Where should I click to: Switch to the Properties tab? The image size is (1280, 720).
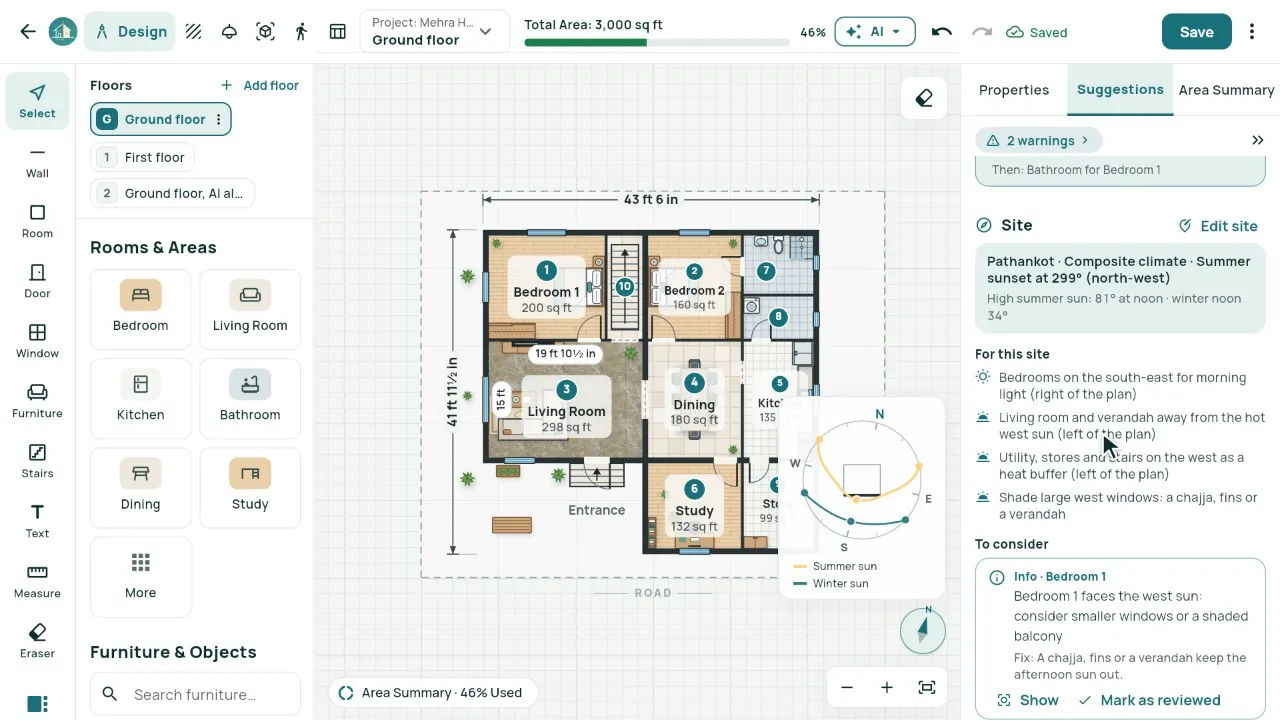(x=1014, y=90)
